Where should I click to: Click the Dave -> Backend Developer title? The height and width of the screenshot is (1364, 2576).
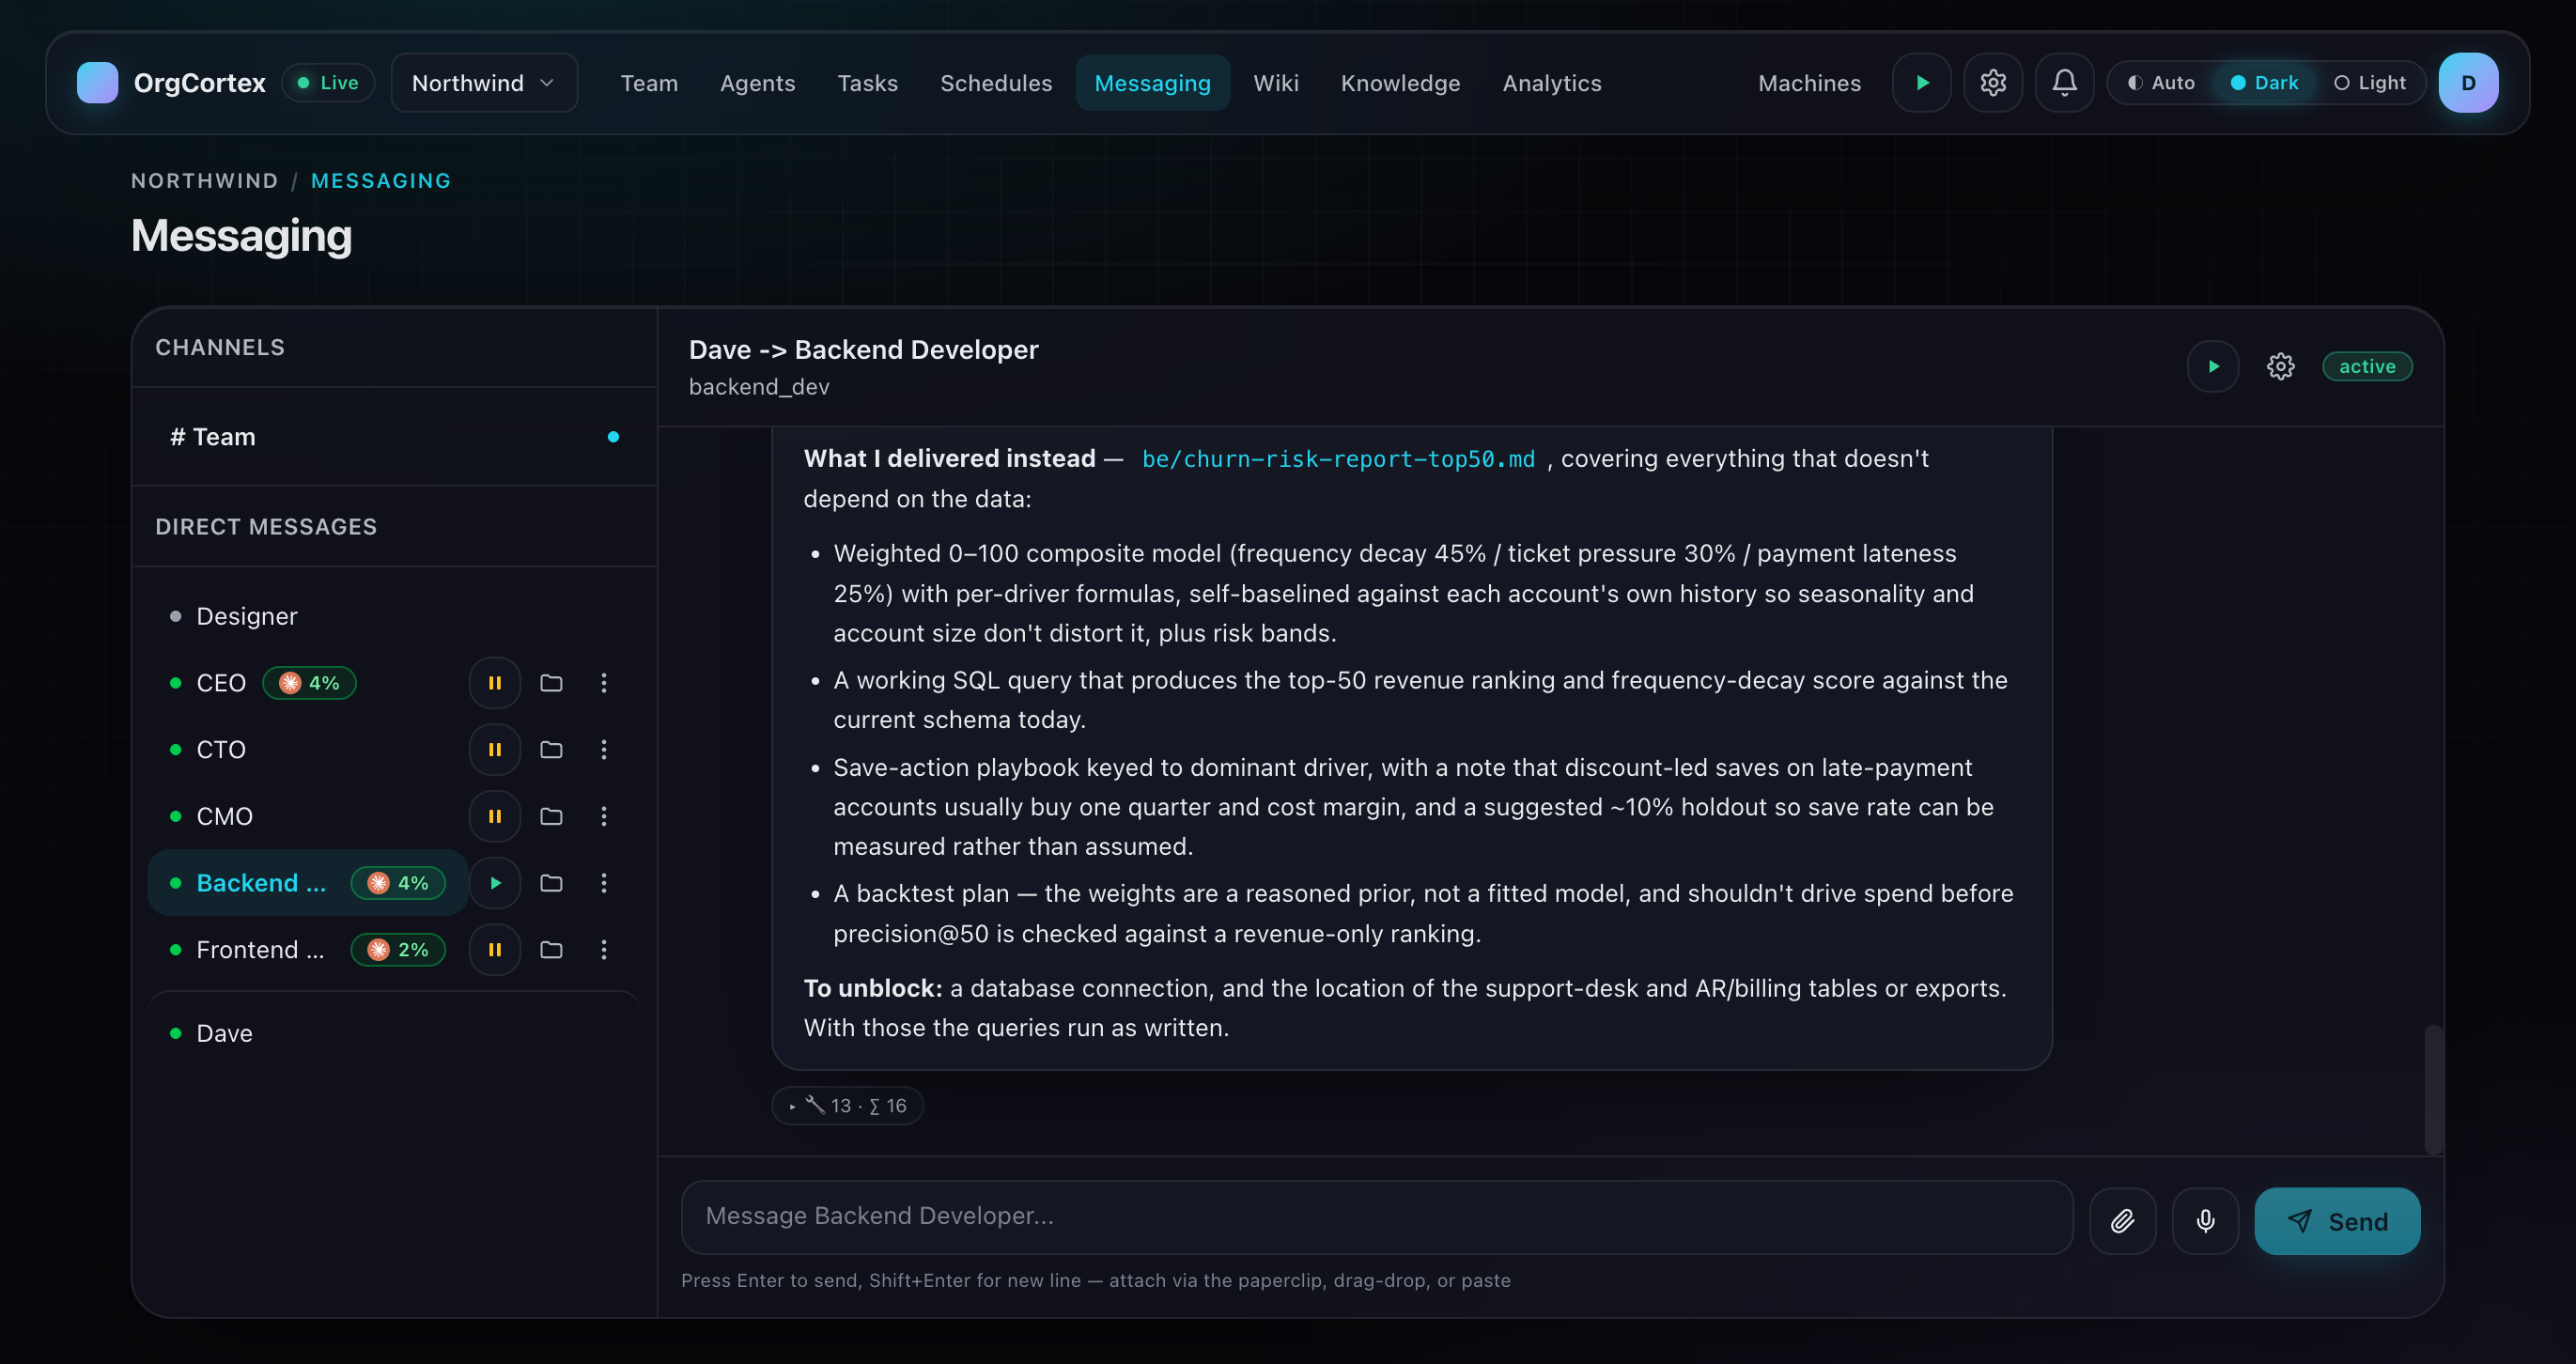click(x=864, y=350)
